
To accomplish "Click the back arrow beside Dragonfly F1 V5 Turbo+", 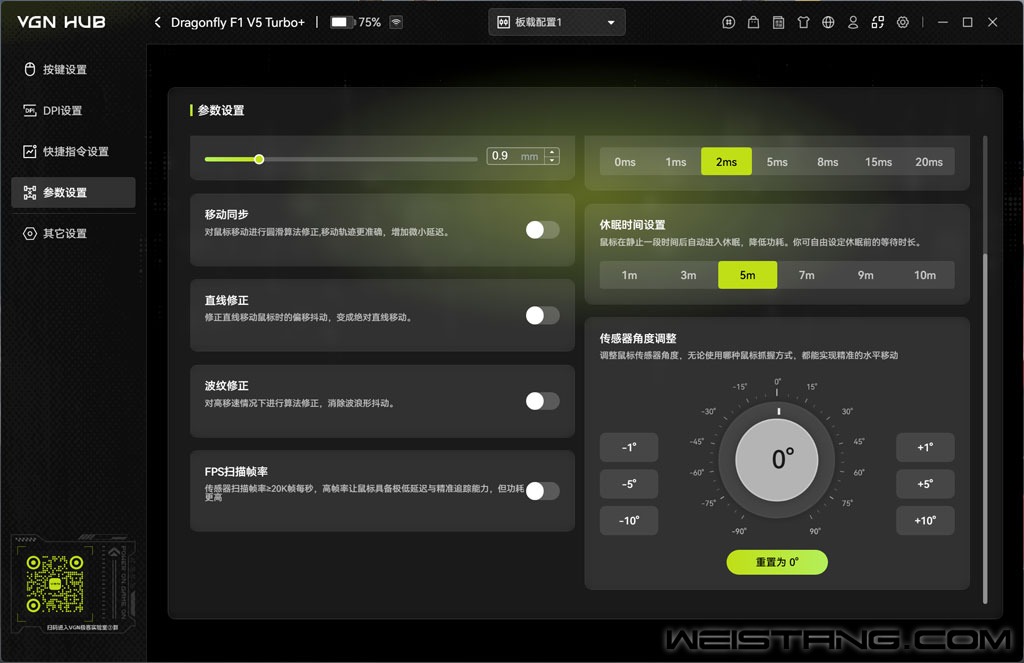I will [157, 22].
